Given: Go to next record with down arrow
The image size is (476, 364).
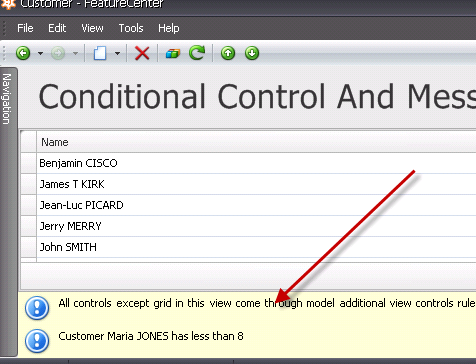Looking at the screenshot, I should [252, 53].
